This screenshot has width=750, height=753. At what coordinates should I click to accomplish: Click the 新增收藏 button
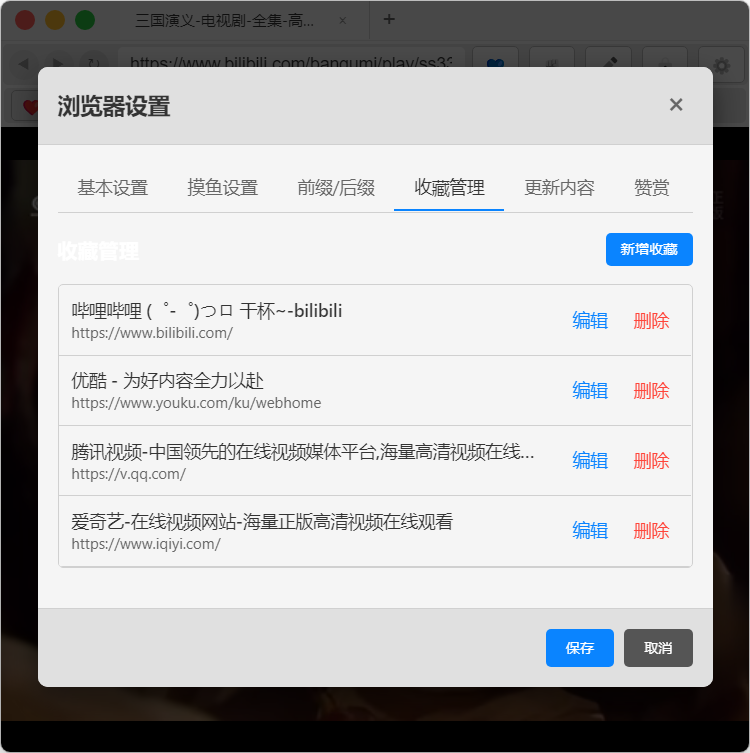(x=649, y=249)
